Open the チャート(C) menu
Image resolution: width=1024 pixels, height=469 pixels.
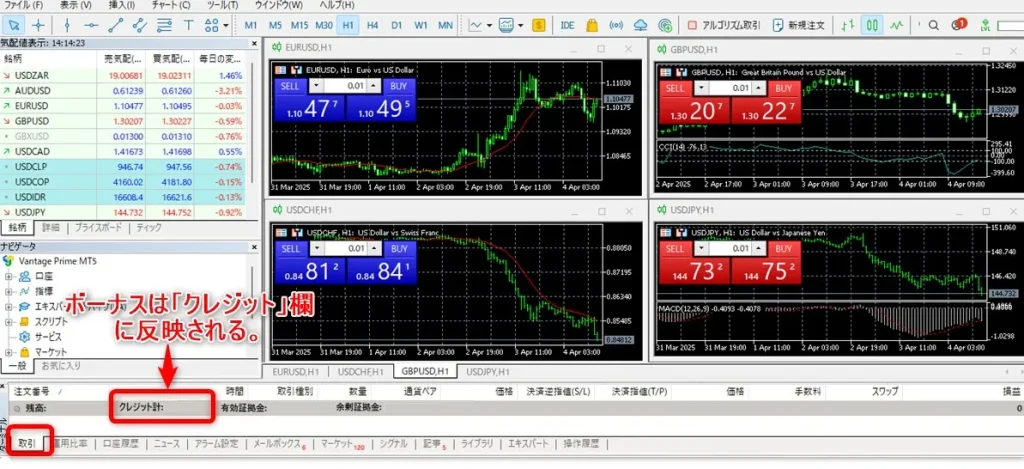(x=171, y=5)
